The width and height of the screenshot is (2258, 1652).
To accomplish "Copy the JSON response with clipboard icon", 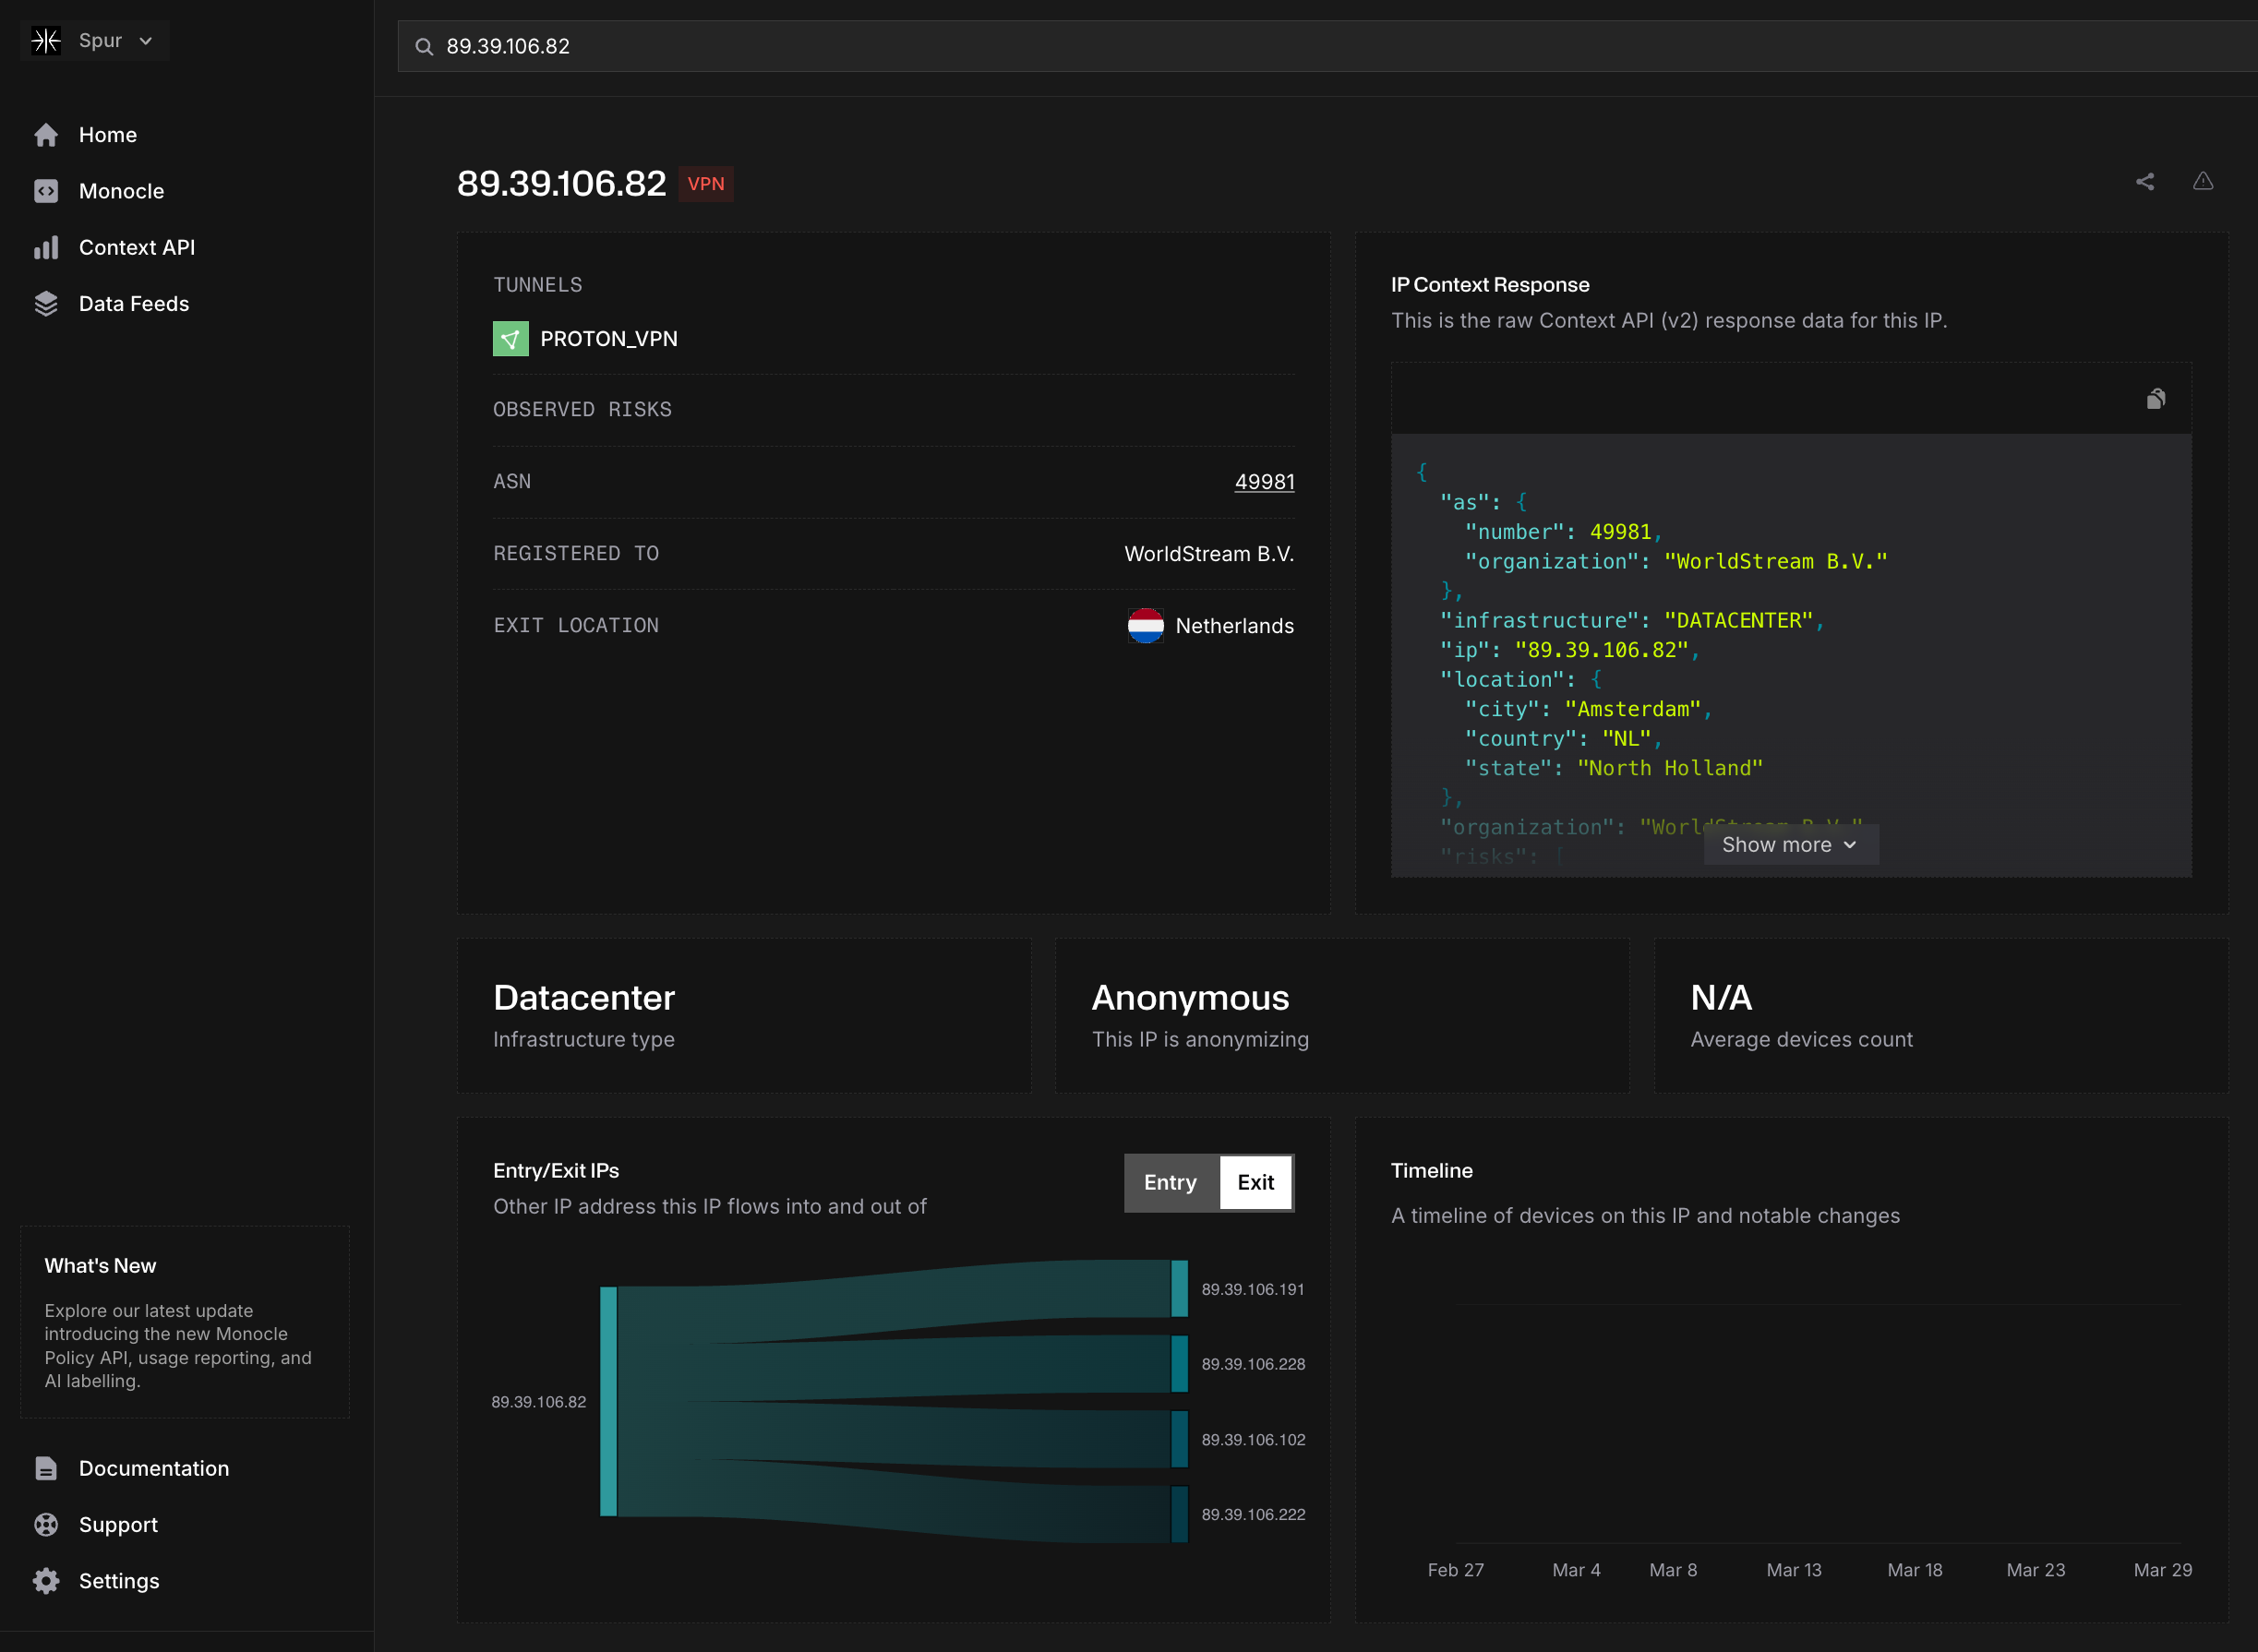I will click(x=2155, y=399).
